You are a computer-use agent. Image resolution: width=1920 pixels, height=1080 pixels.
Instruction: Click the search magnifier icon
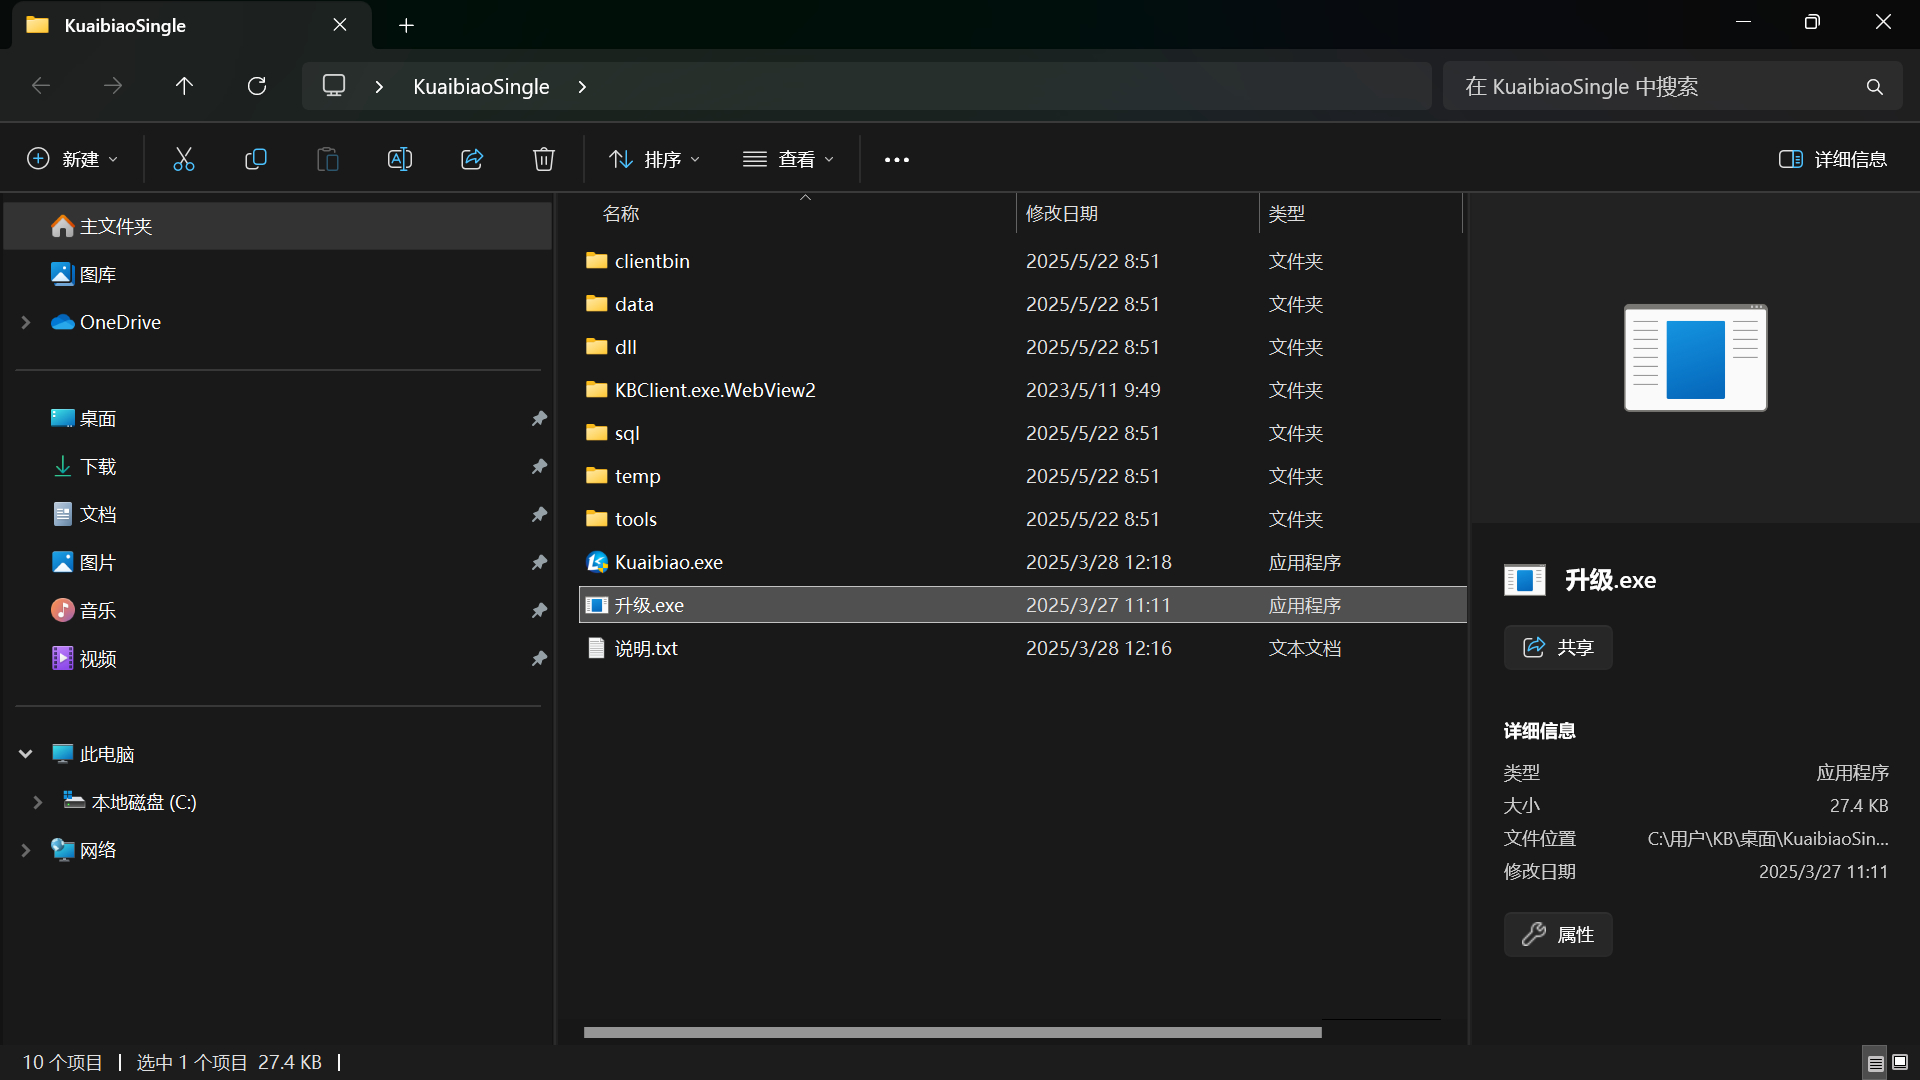tap(1875, 87)
